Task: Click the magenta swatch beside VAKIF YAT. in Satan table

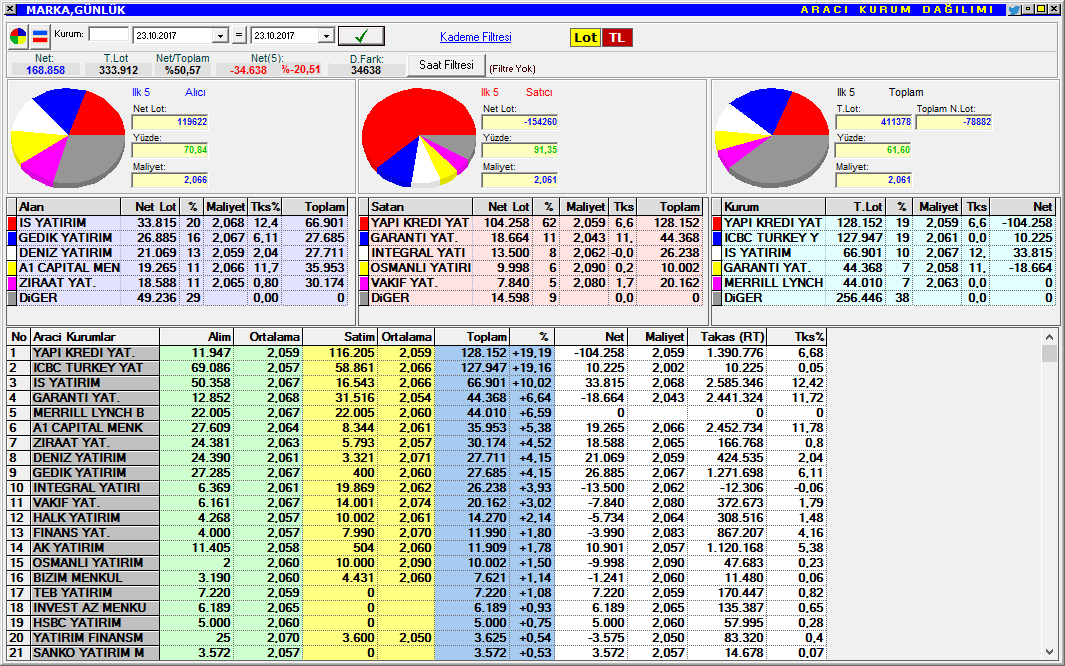Action: pyautogui.click(x=363, y=282)
